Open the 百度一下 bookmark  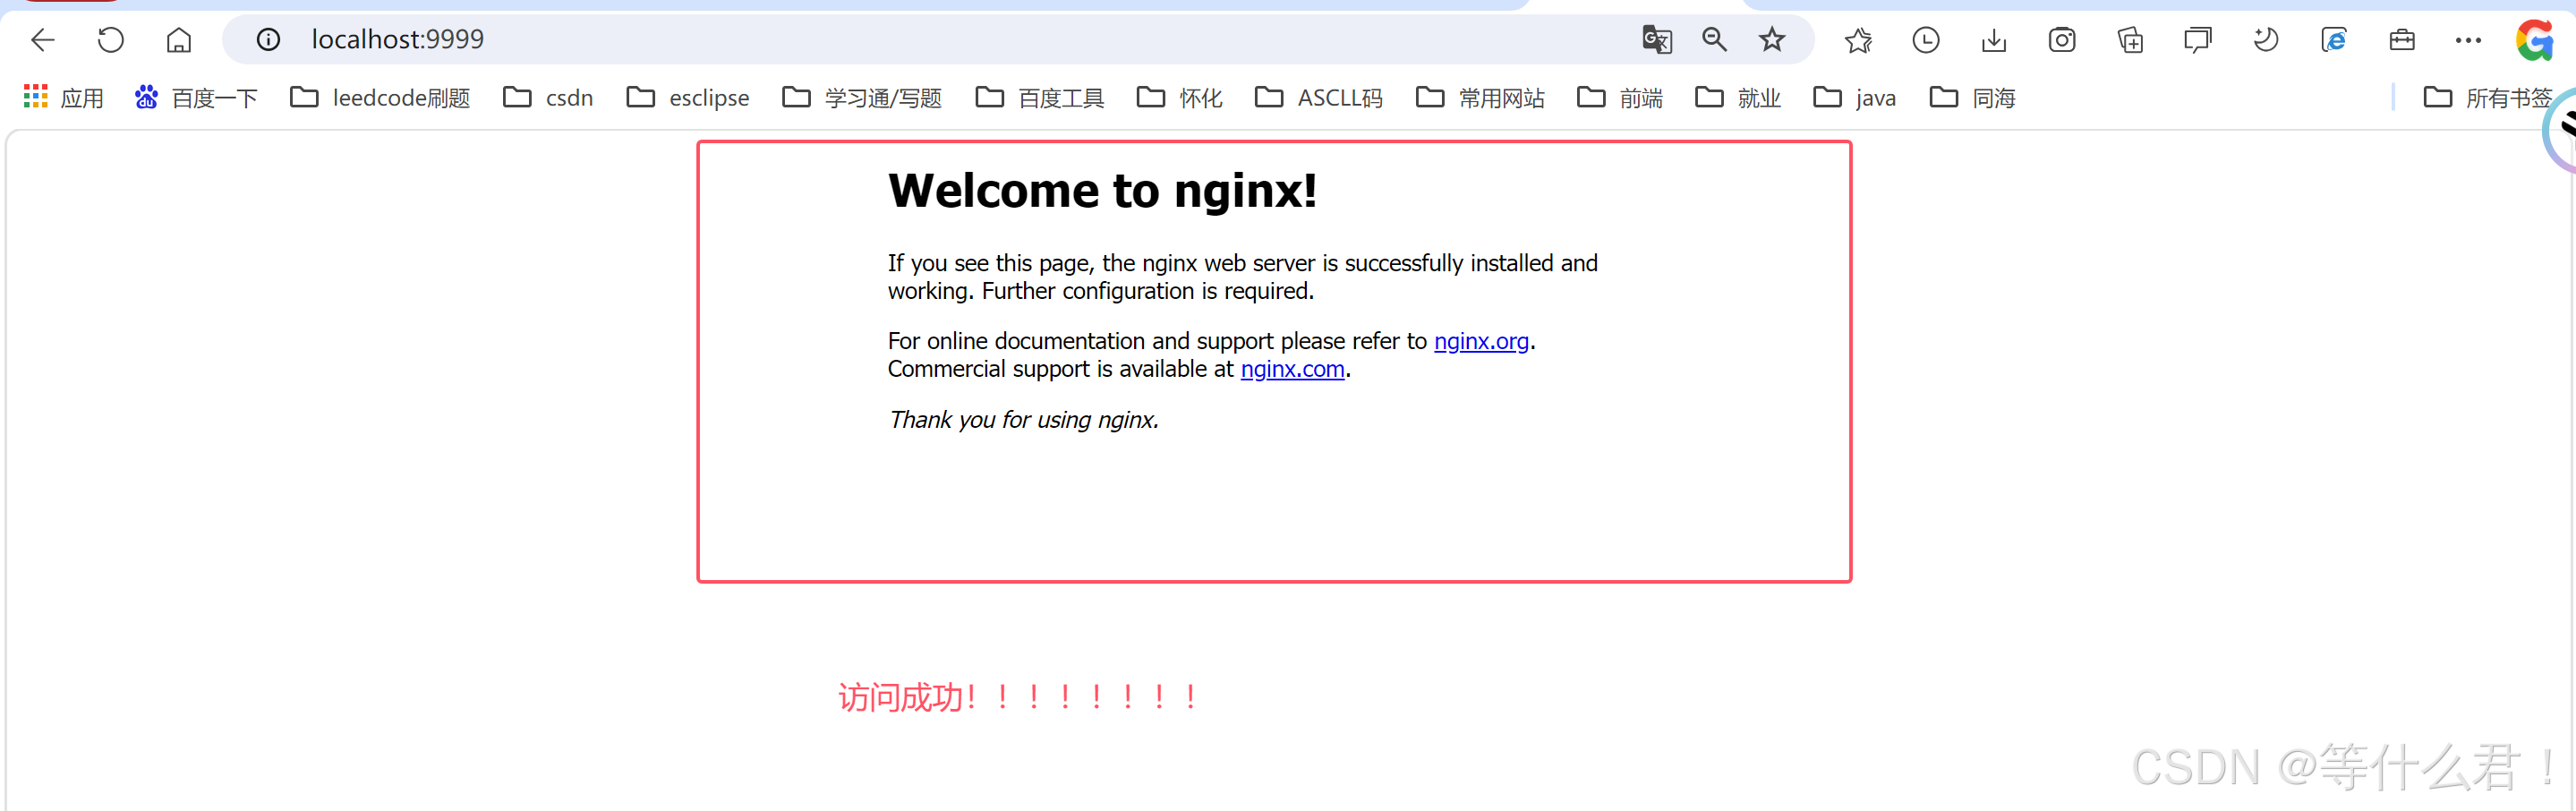pos(196,97)
